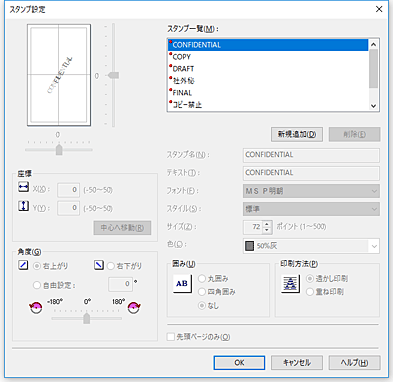
Task: Choose the なし frame option
Action: [x=202, y=305]
